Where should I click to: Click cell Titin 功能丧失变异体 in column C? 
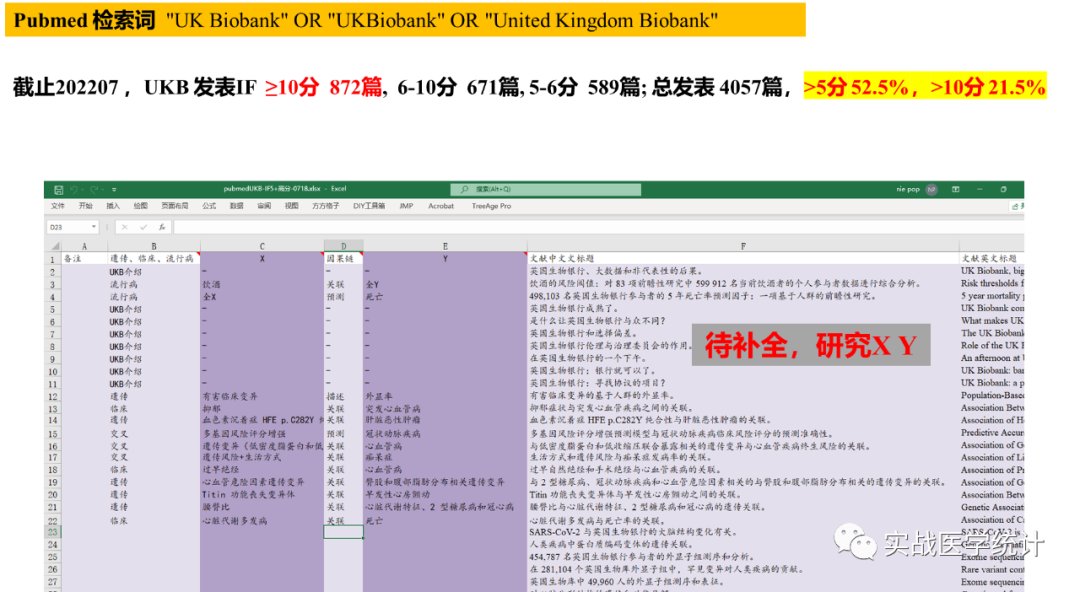pos(262,495)
